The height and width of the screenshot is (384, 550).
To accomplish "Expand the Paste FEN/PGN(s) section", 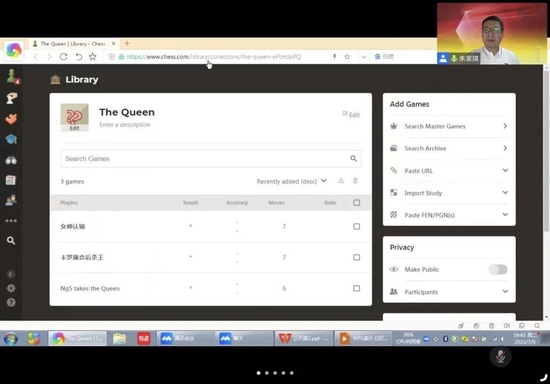I will [449, 215].
